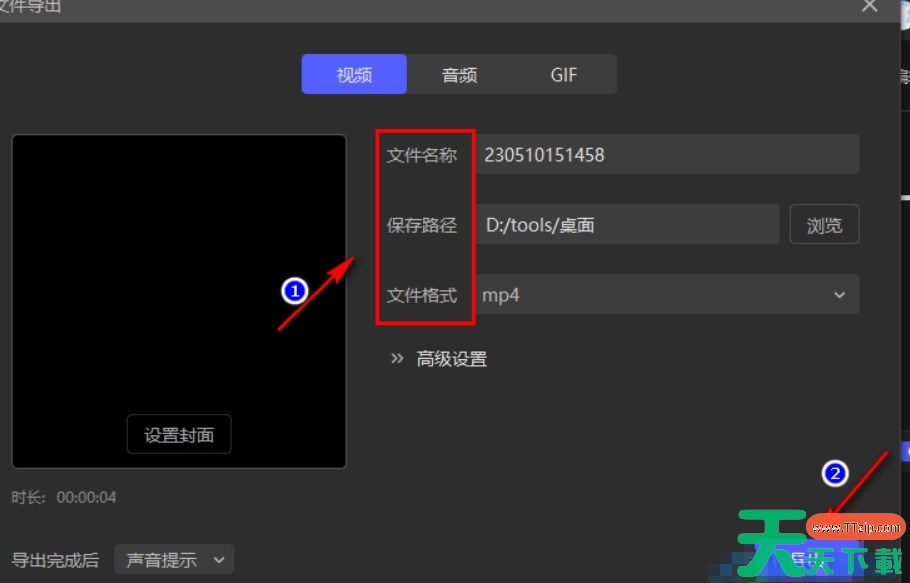Click the numbered circle 2 annotation marker
Image resolution: width=910 pixels, height=583 pixels.
[x=835, y=474]
